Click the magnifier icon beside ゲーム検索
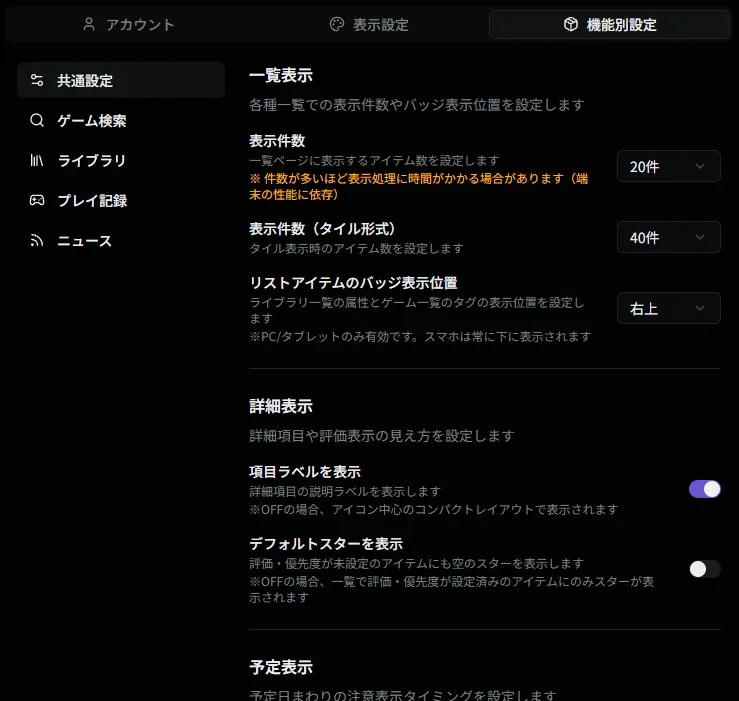This screenshot has width=739, height=701. pyautogui.click(x=37, y=120)
